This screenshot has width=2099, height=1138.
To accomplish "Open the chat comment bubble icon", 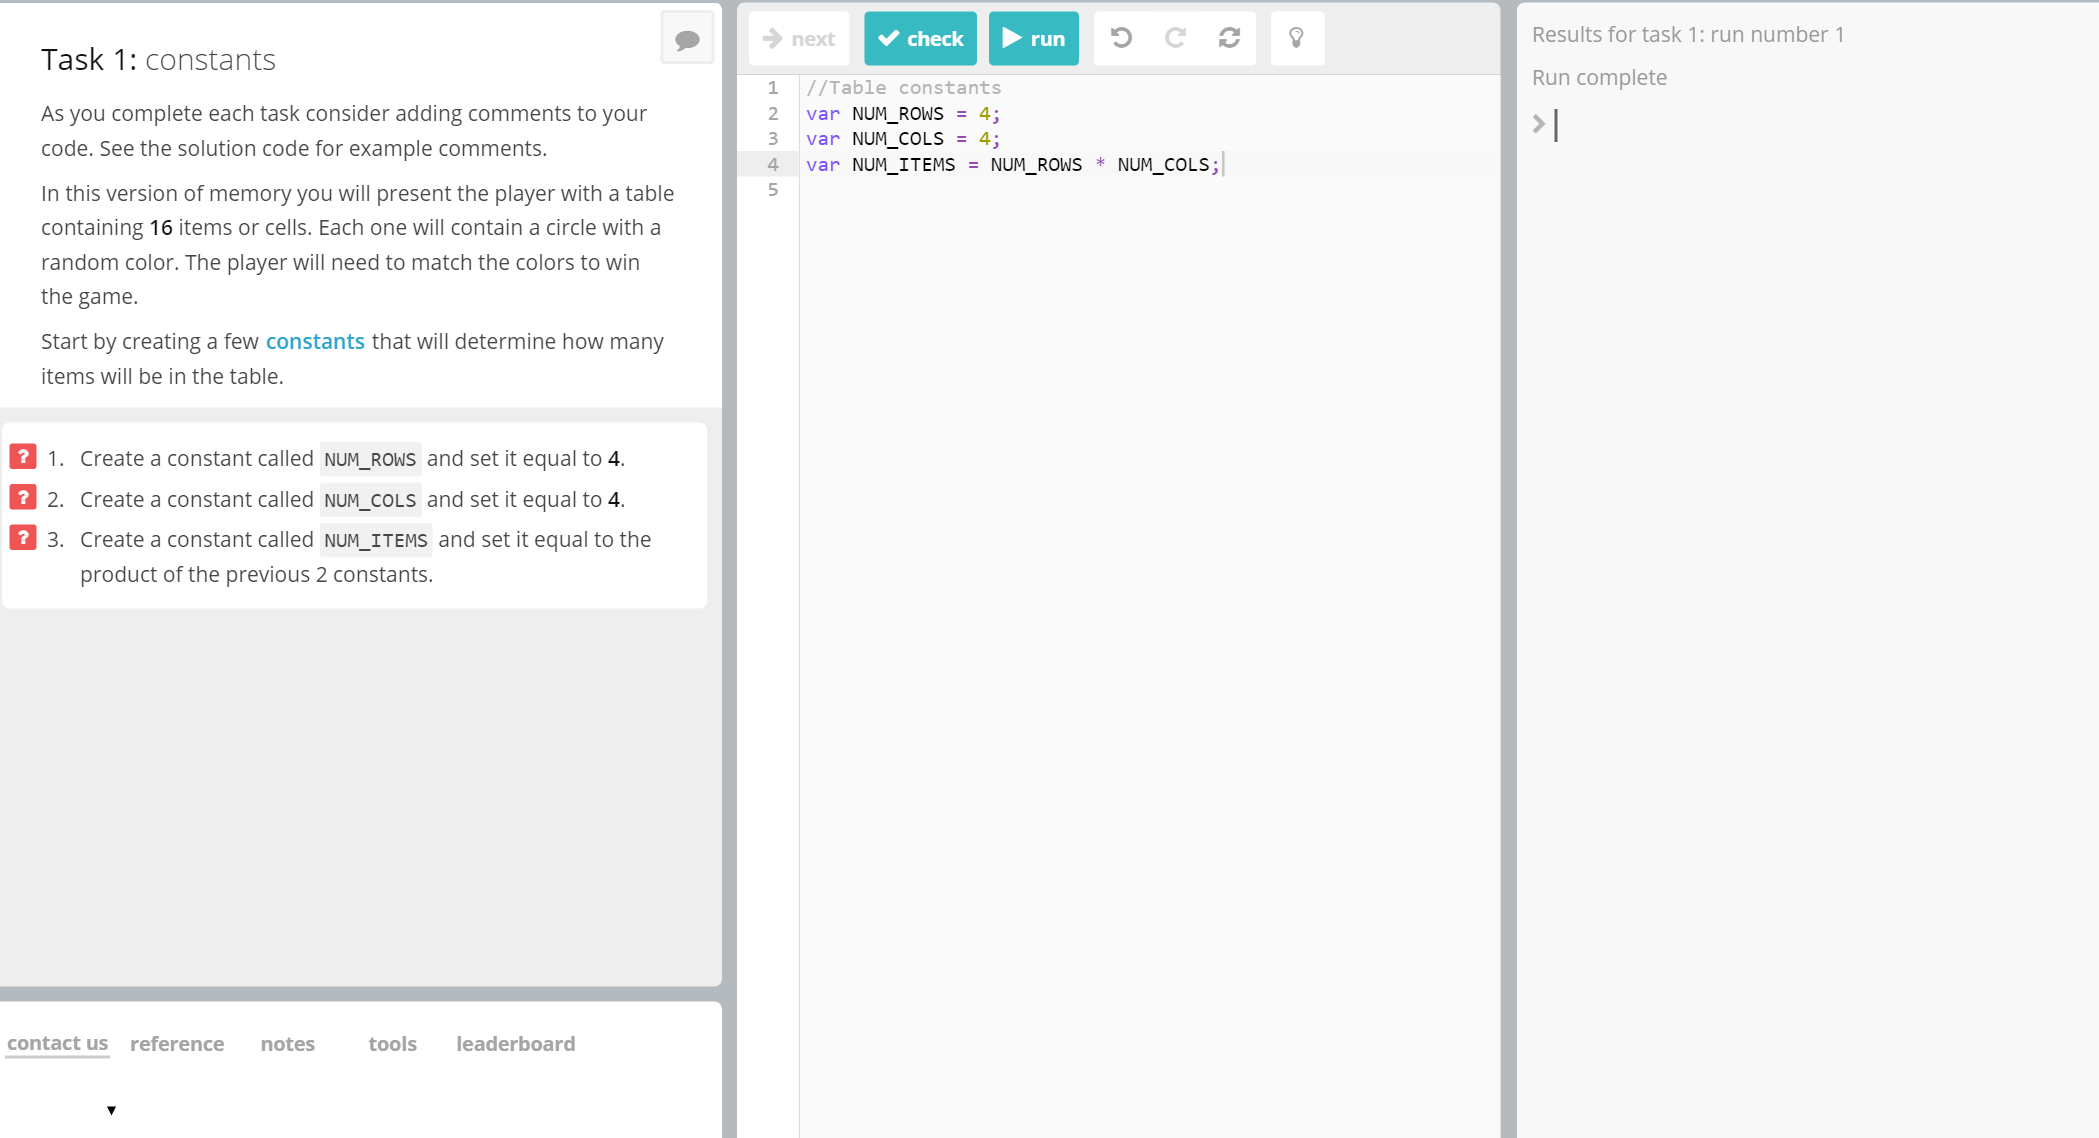I will click(687, 39).
